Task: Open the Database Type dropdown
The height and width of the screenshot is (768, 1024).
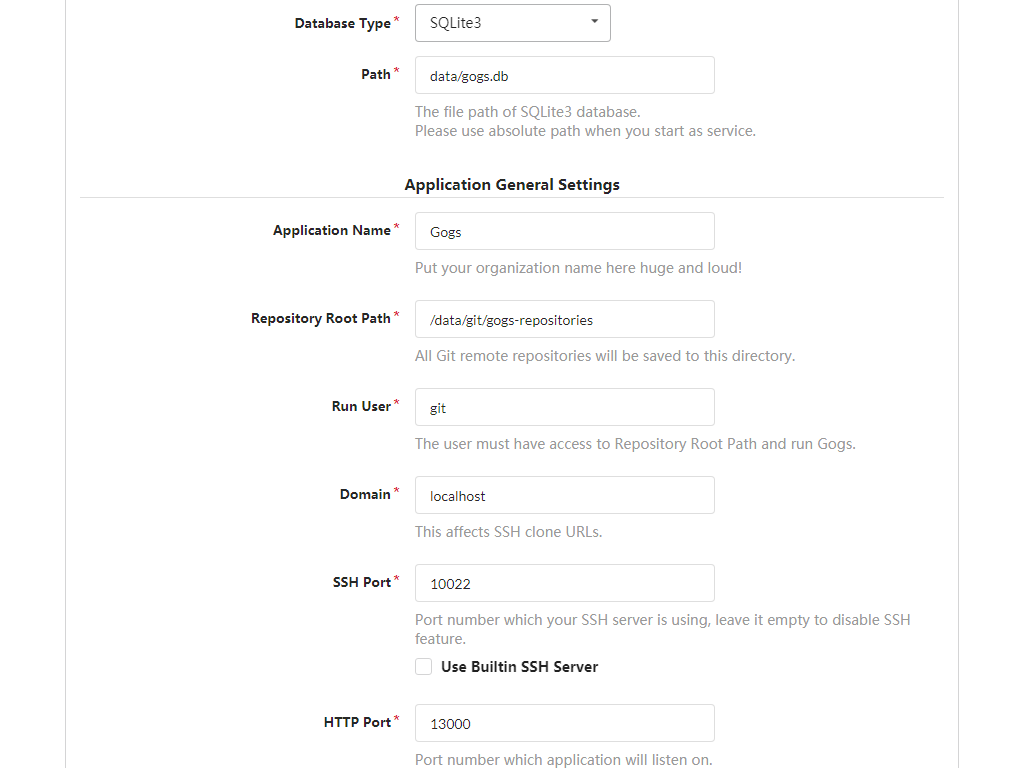Action: [x=513, y=23]
